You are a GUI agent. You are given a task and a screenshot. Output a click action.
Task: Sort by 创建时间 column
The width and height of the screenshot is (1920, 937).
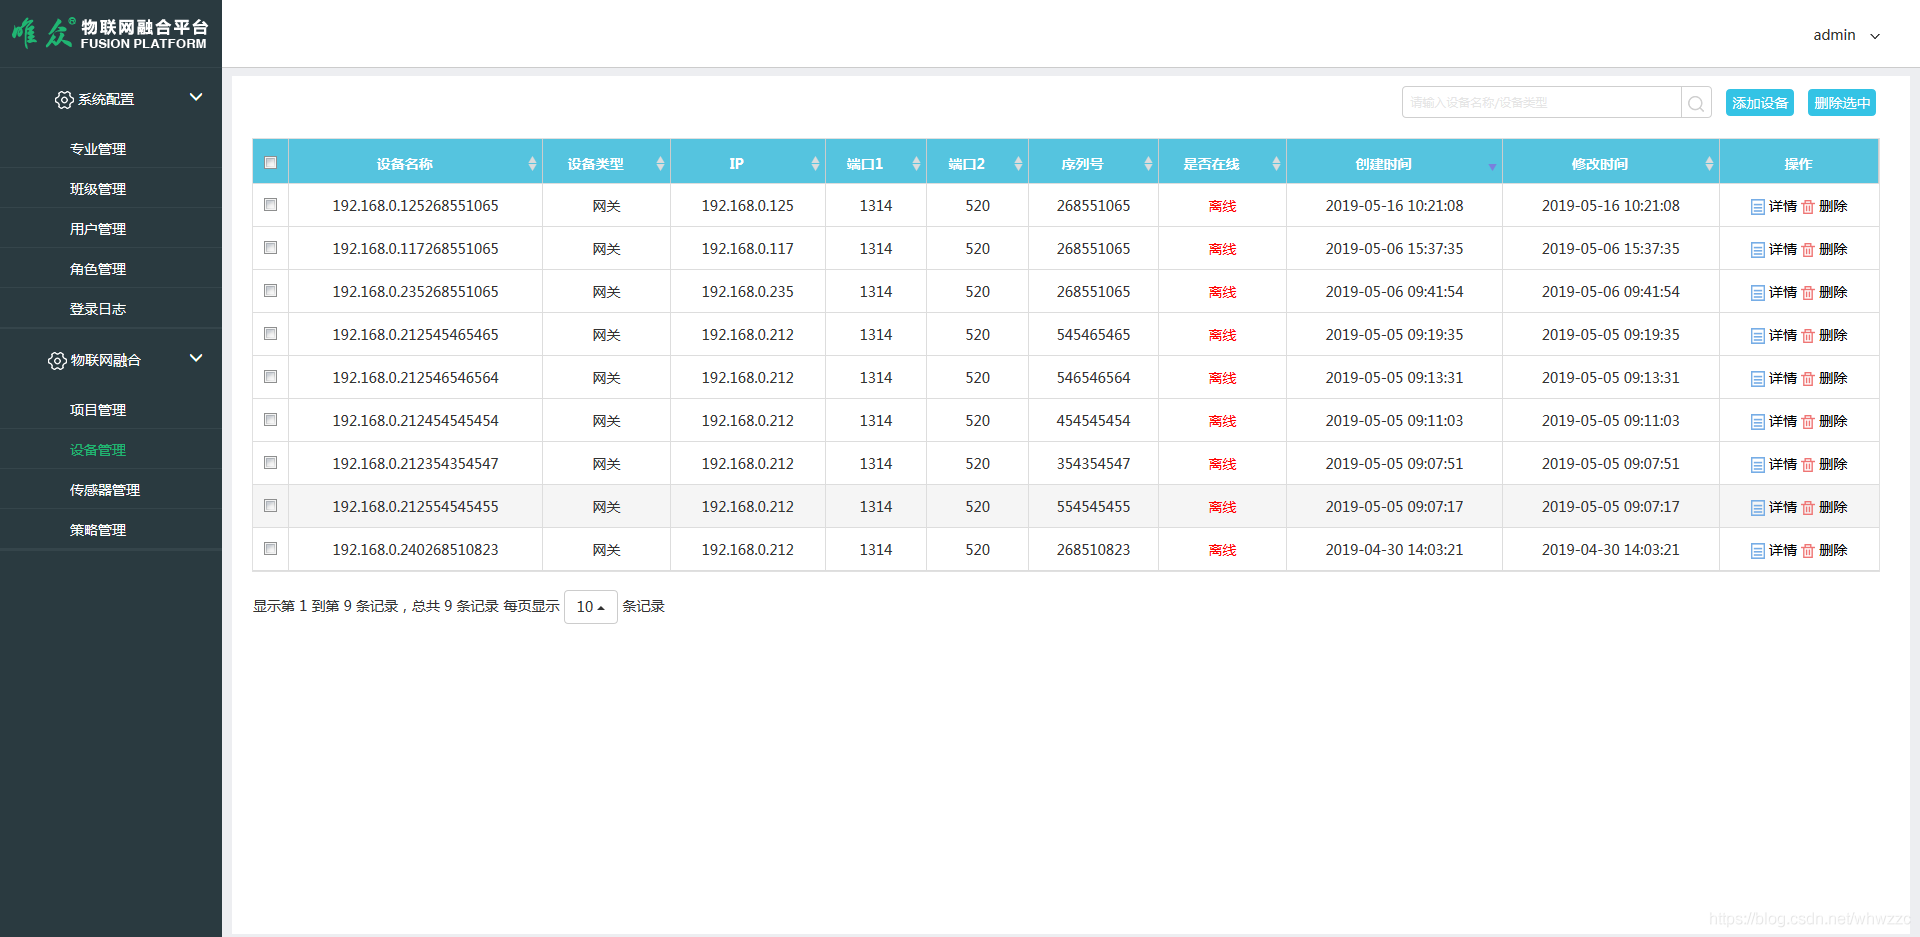(x=1394, y=164)
